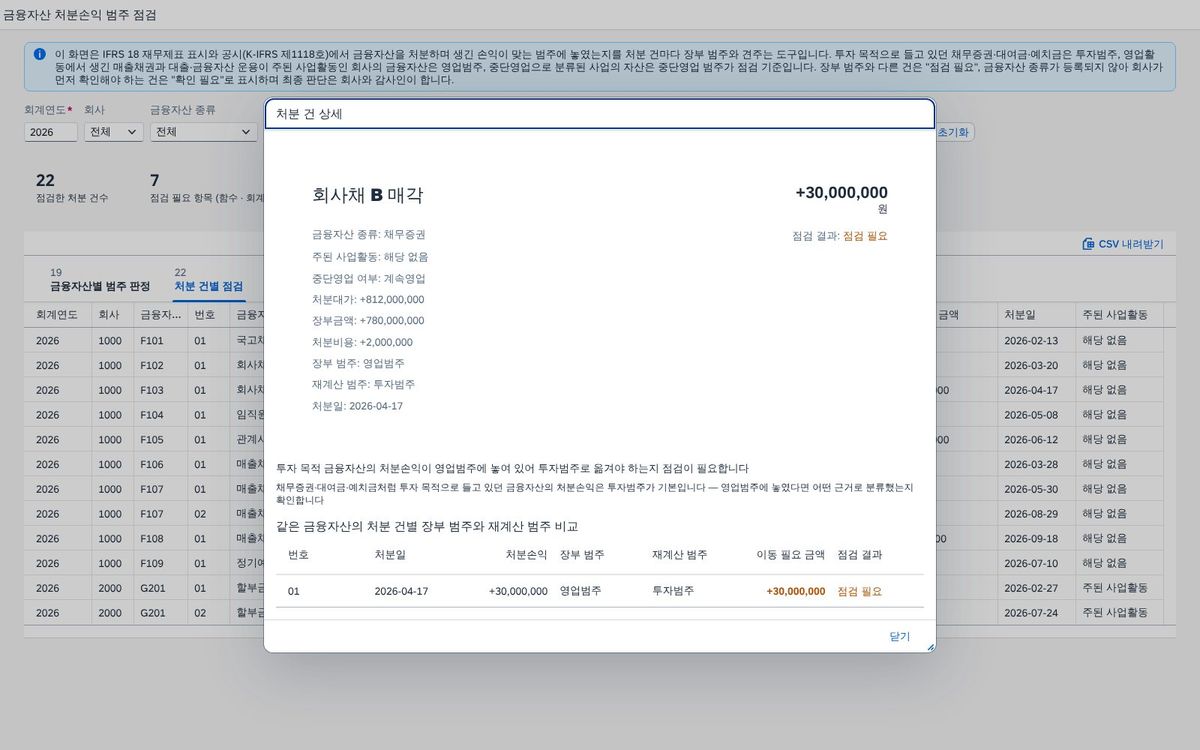Click the 초기화 reset button
The image size is (1200, 750).
coord(954,132)
